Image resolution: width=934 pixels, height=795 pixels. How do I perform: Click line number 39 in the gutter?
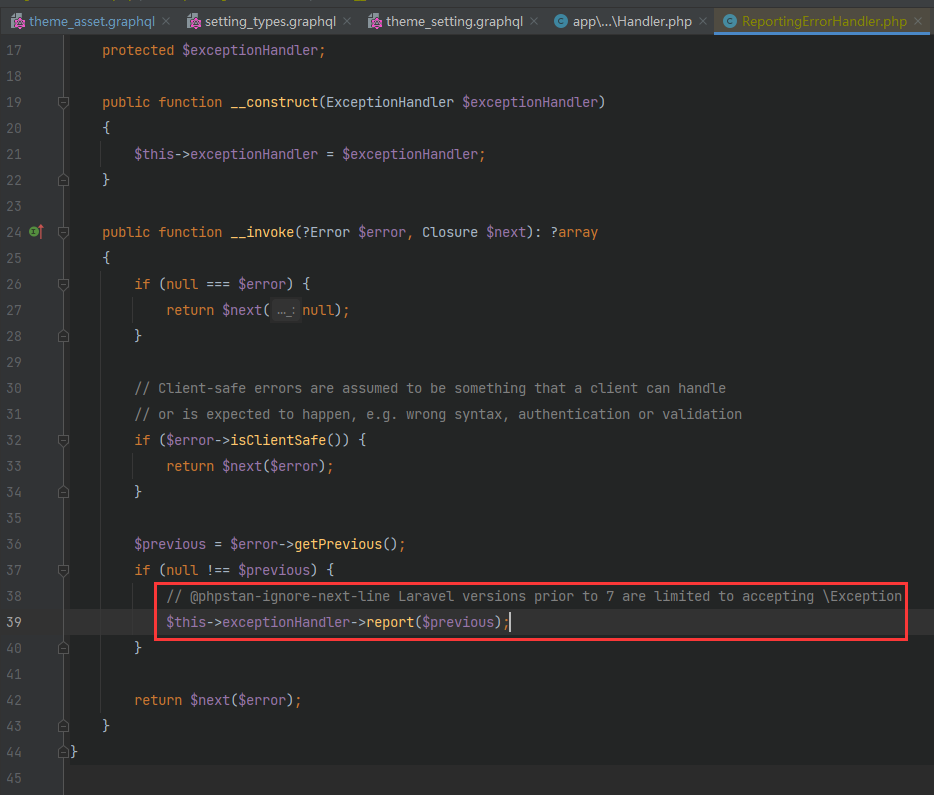14,622
